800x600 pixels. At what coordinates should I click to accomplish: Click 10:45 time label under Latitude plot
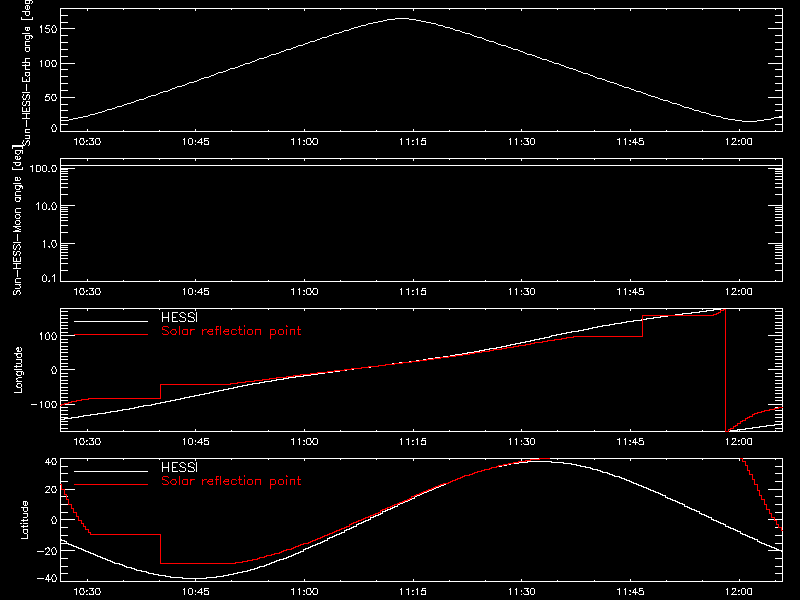point(196,591)
